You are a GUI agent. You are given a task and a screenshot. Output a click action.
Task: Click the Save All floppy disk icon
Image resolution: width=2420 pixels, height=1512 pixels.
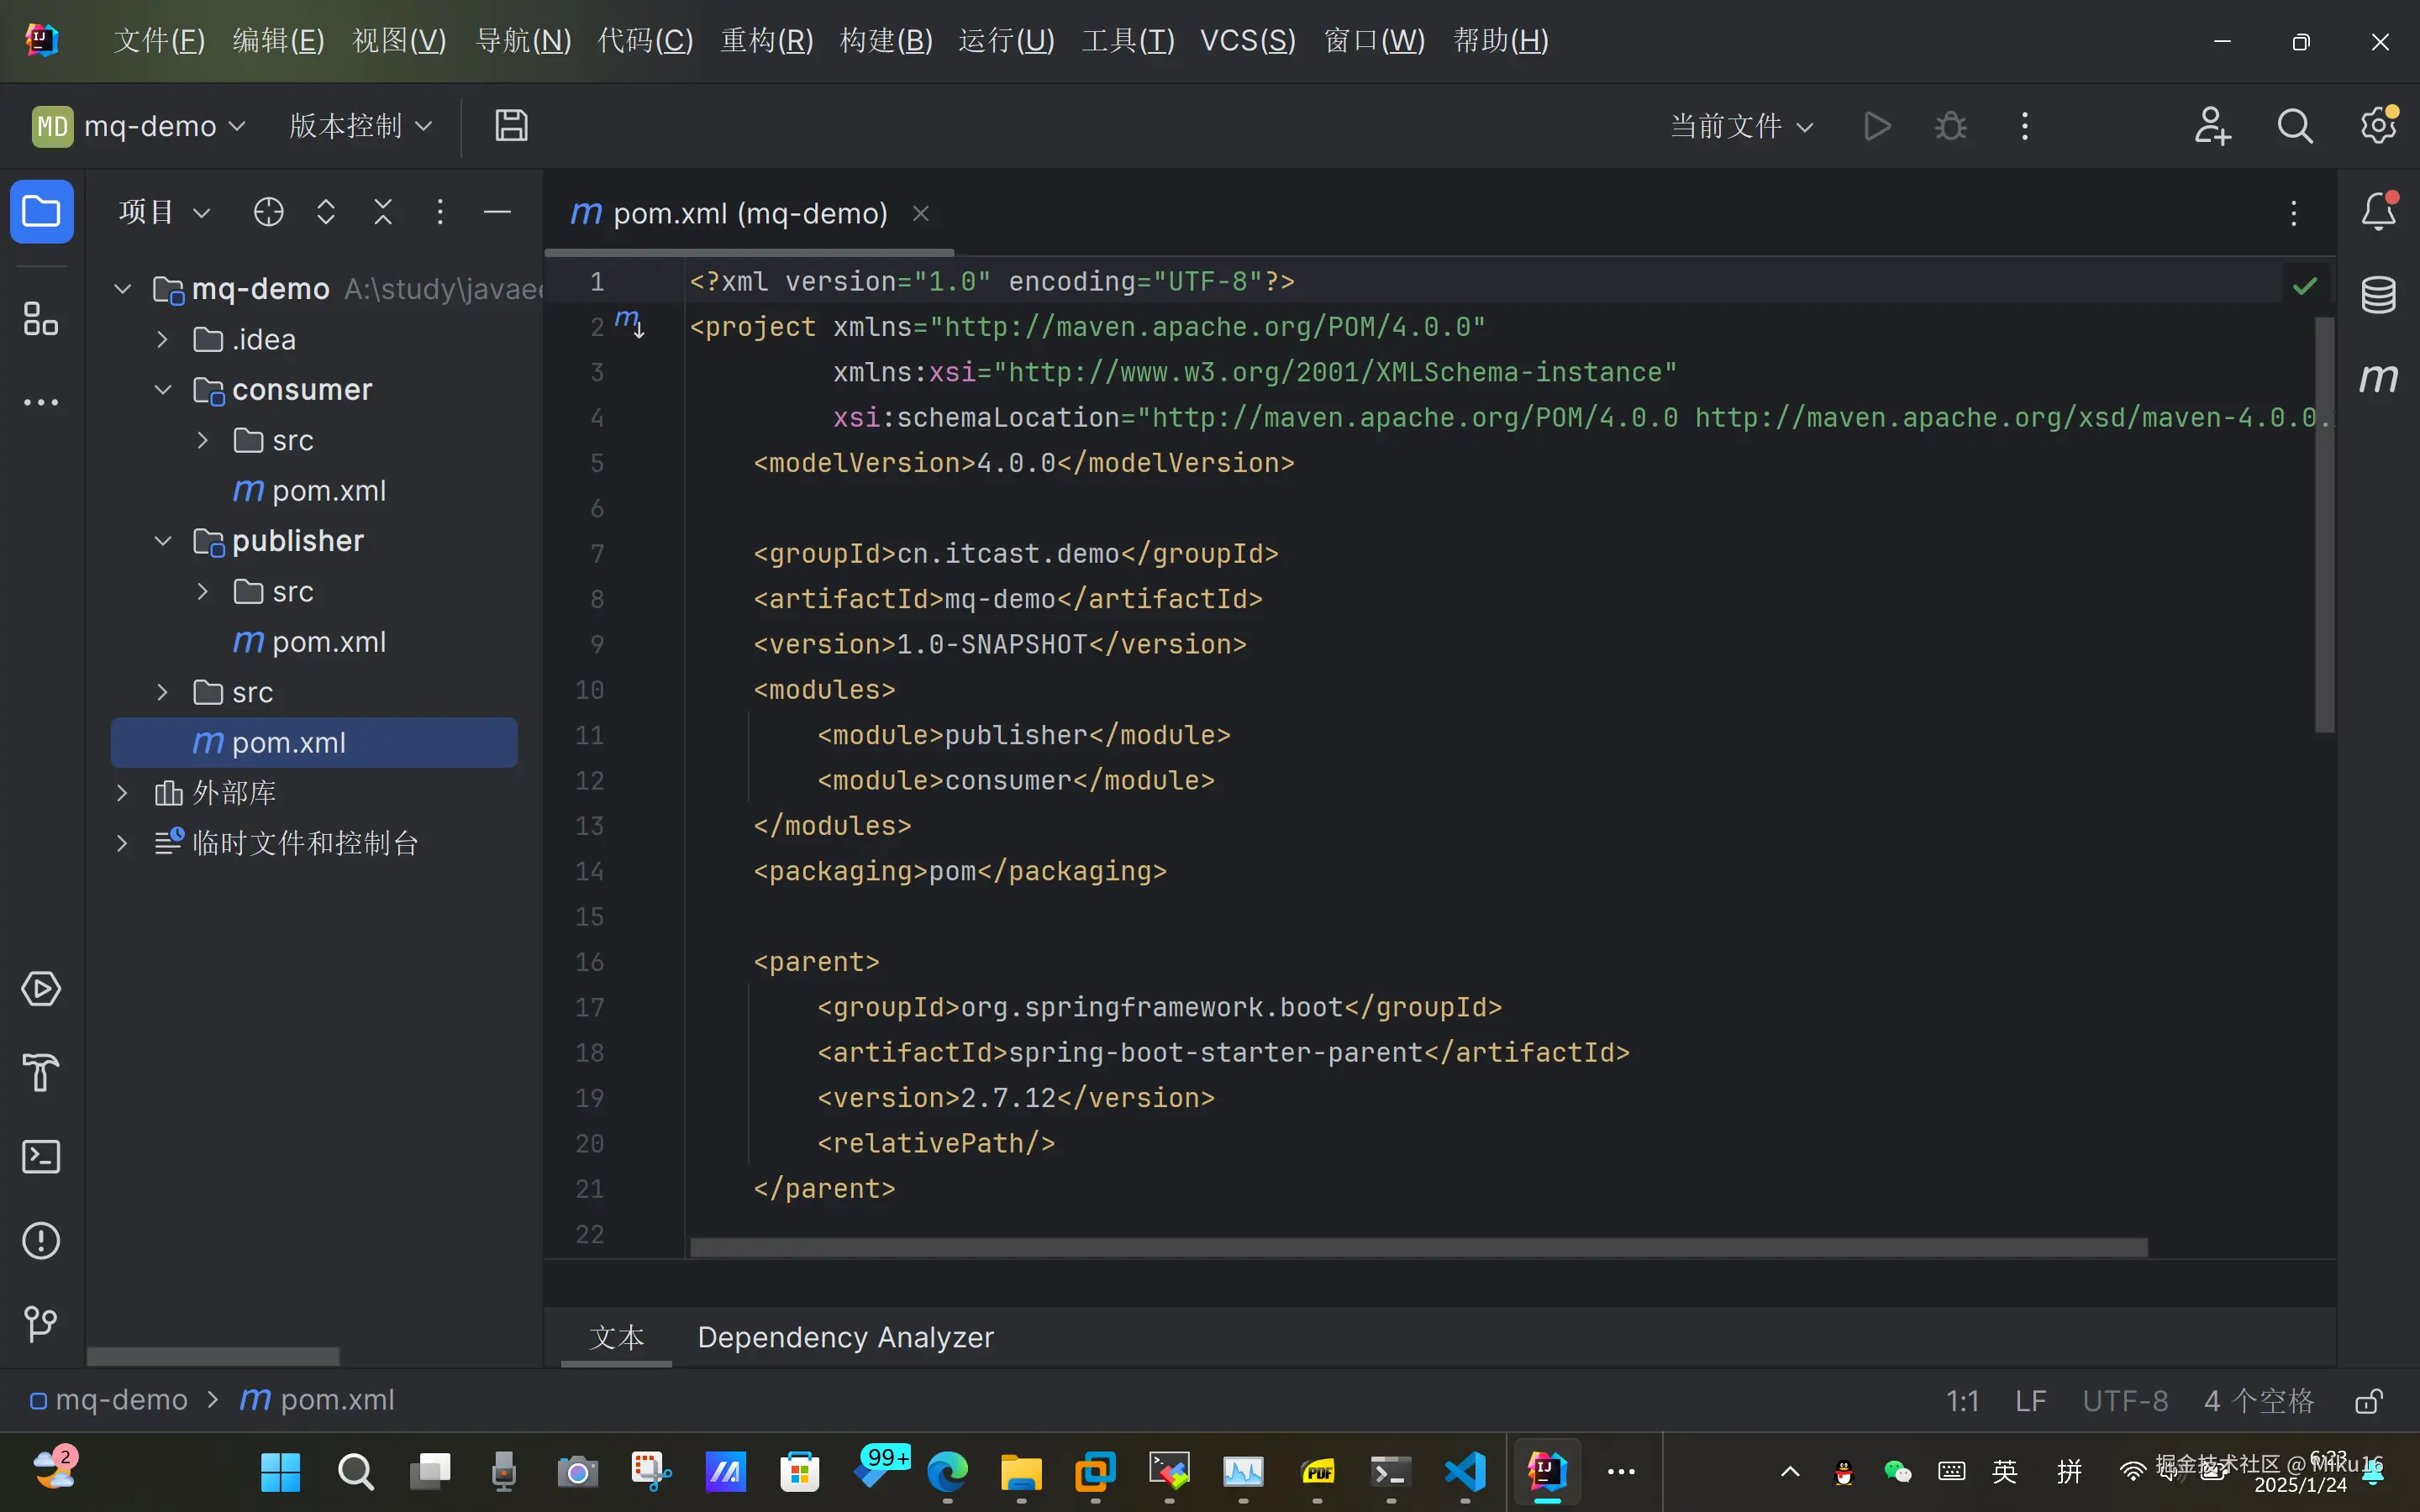[511, 126]
